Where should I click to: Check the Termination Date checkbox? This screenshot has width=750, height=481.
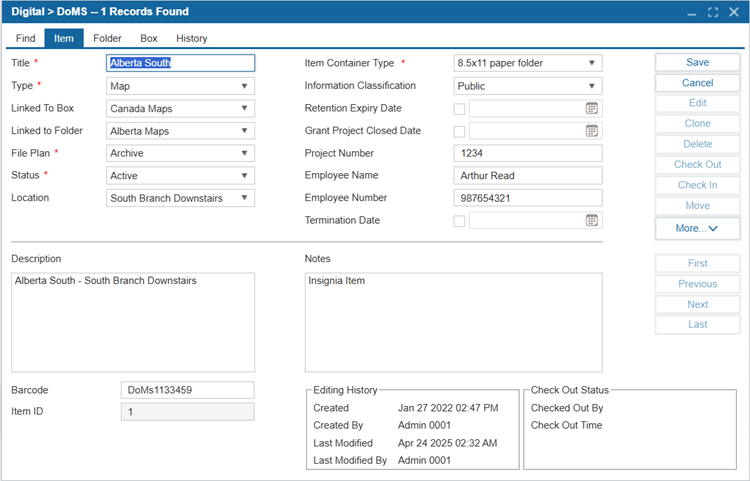click(x=459, y=221)
